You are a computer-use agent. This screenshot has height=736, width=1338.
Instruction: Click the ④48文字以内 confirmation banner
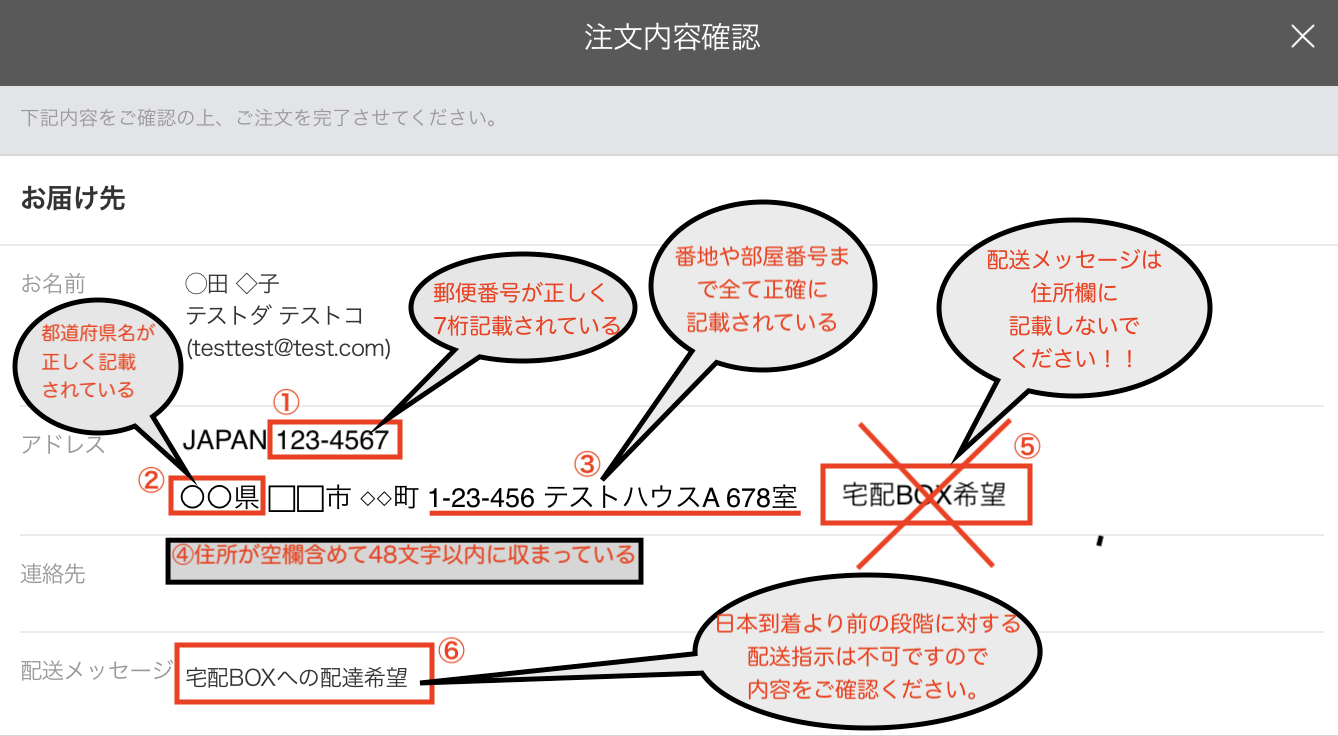tap(403, 562)
